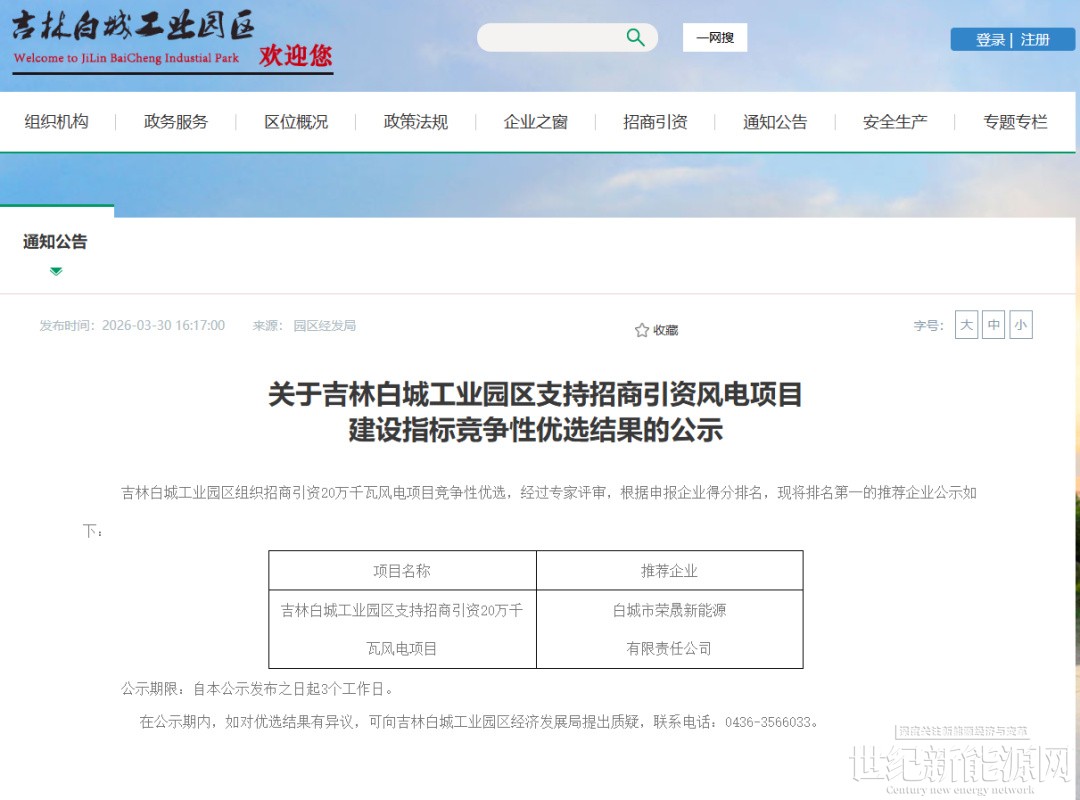Click the star favorite (收藏) icon
This screenshot has height=800, width=1080.
[642, 330]
